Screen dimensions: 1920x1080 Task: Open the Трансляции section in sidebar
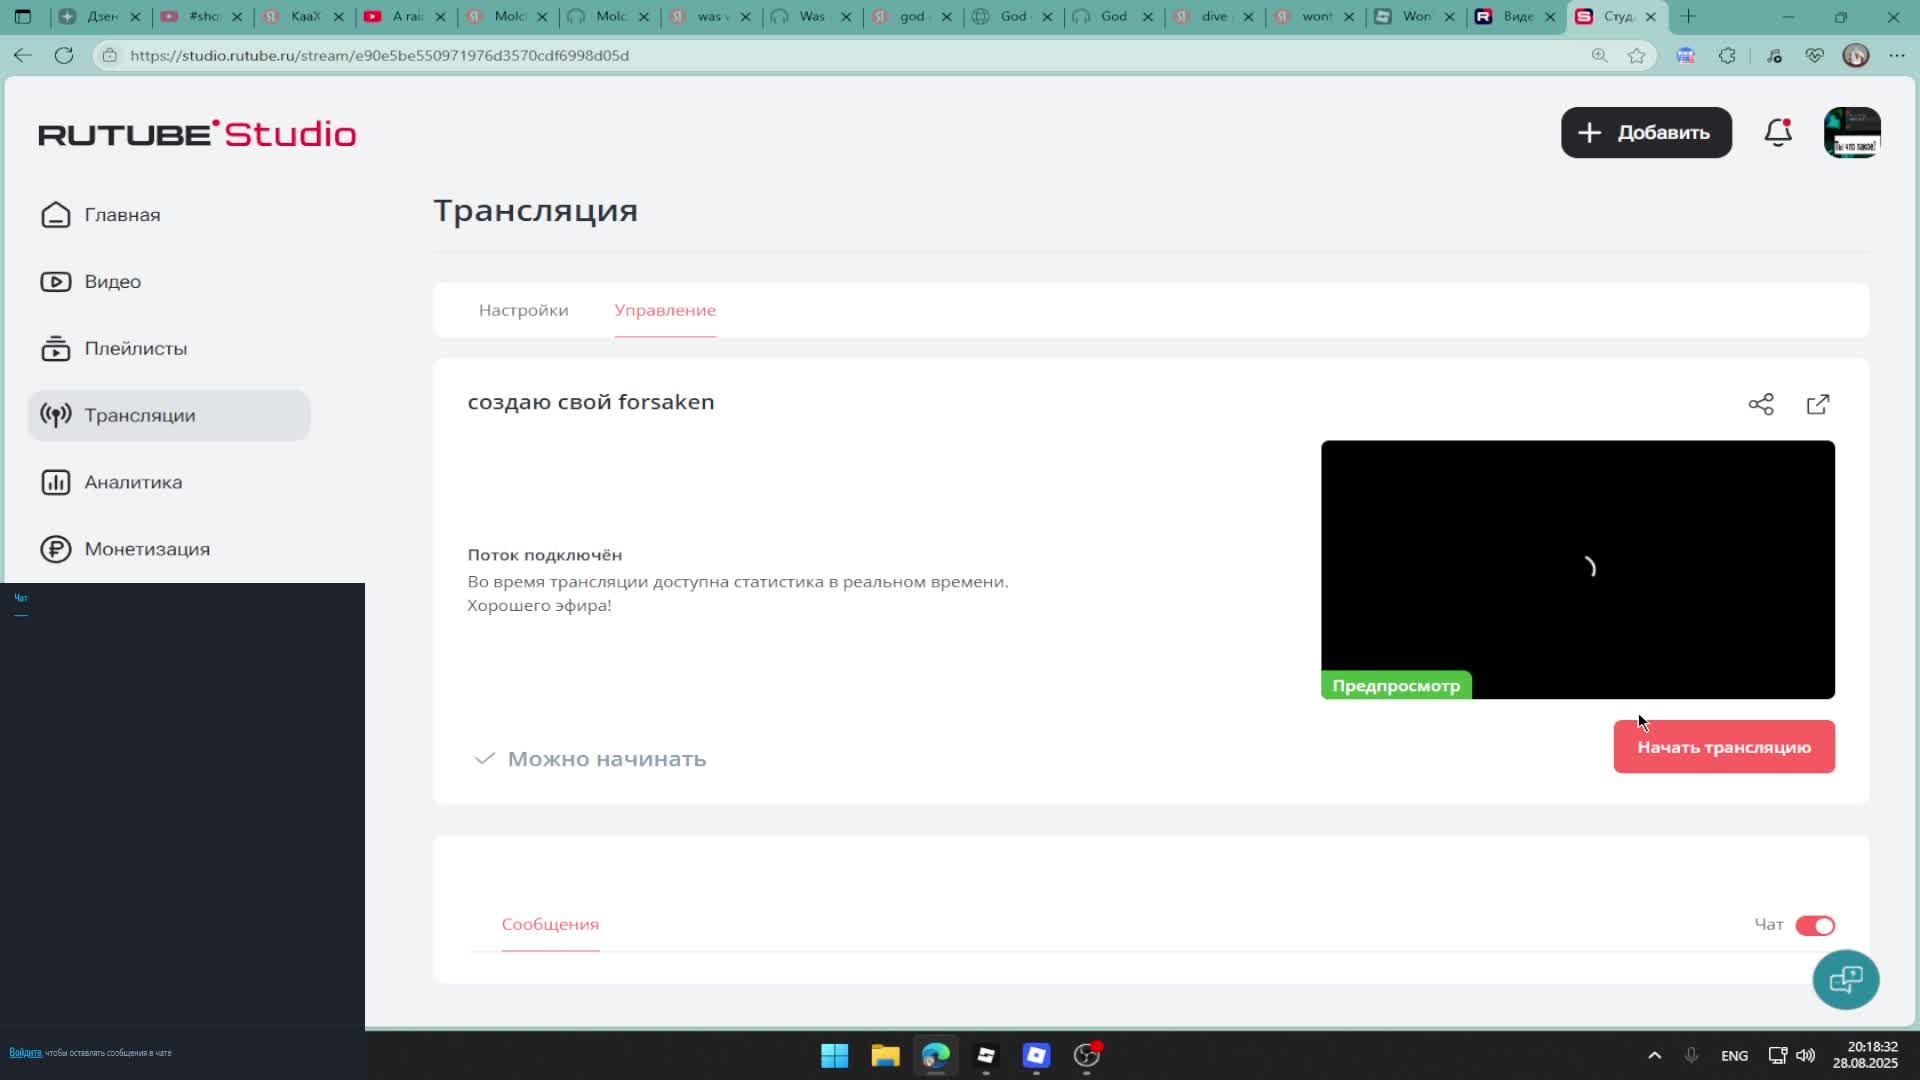coord(140,414)
